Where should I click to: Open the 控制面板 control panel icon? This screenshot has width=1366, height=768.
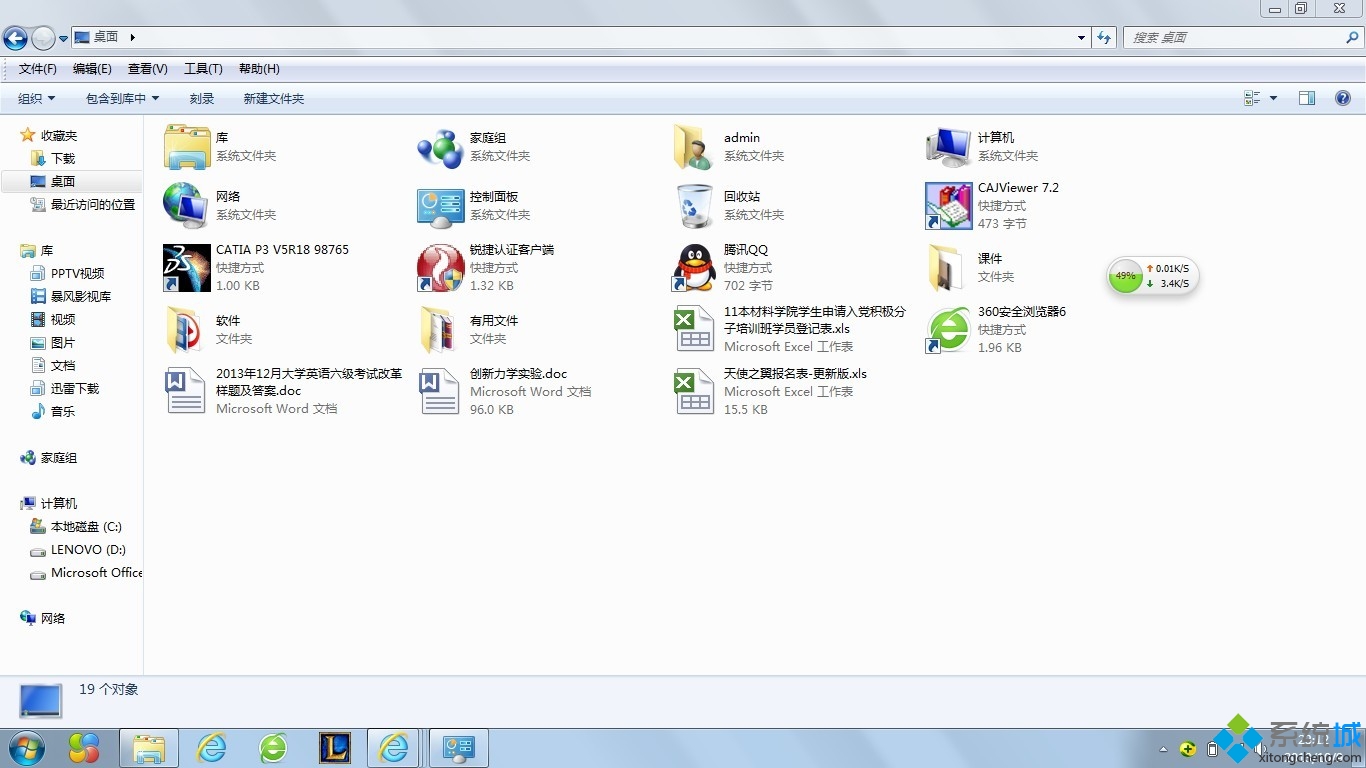[440, 206]
